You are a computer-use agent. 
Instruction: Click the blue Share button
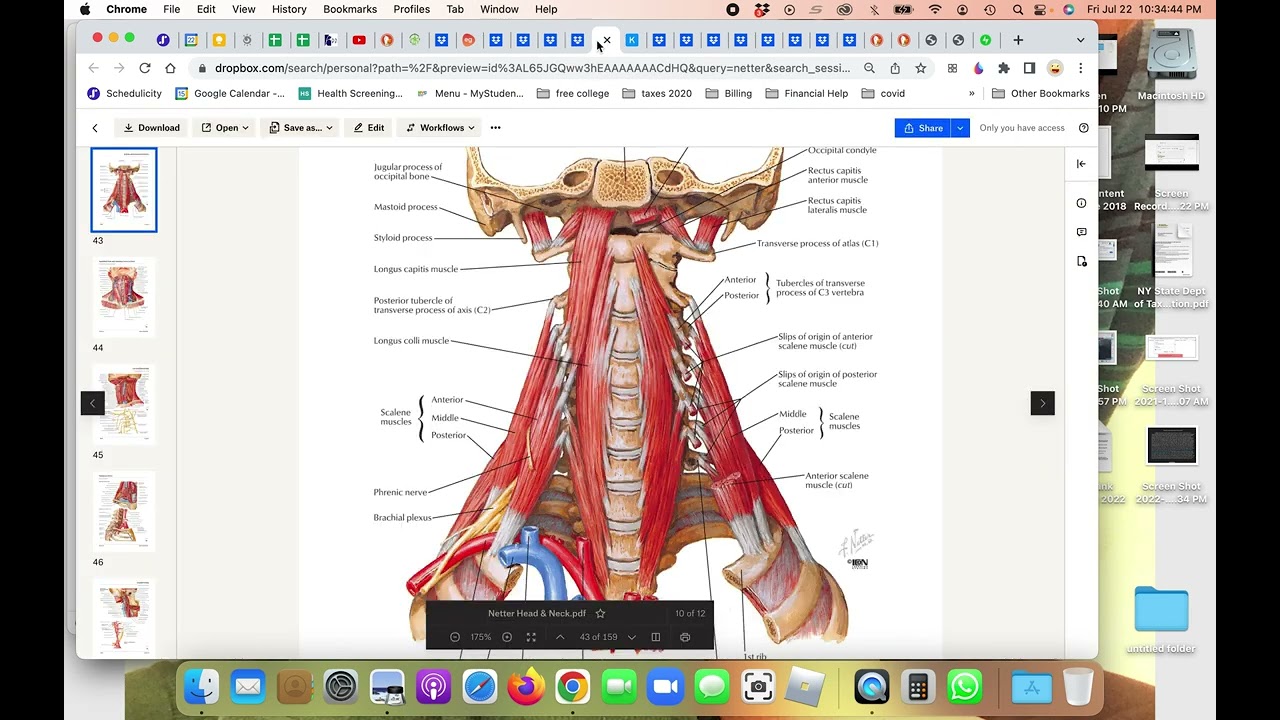point(923,128)
